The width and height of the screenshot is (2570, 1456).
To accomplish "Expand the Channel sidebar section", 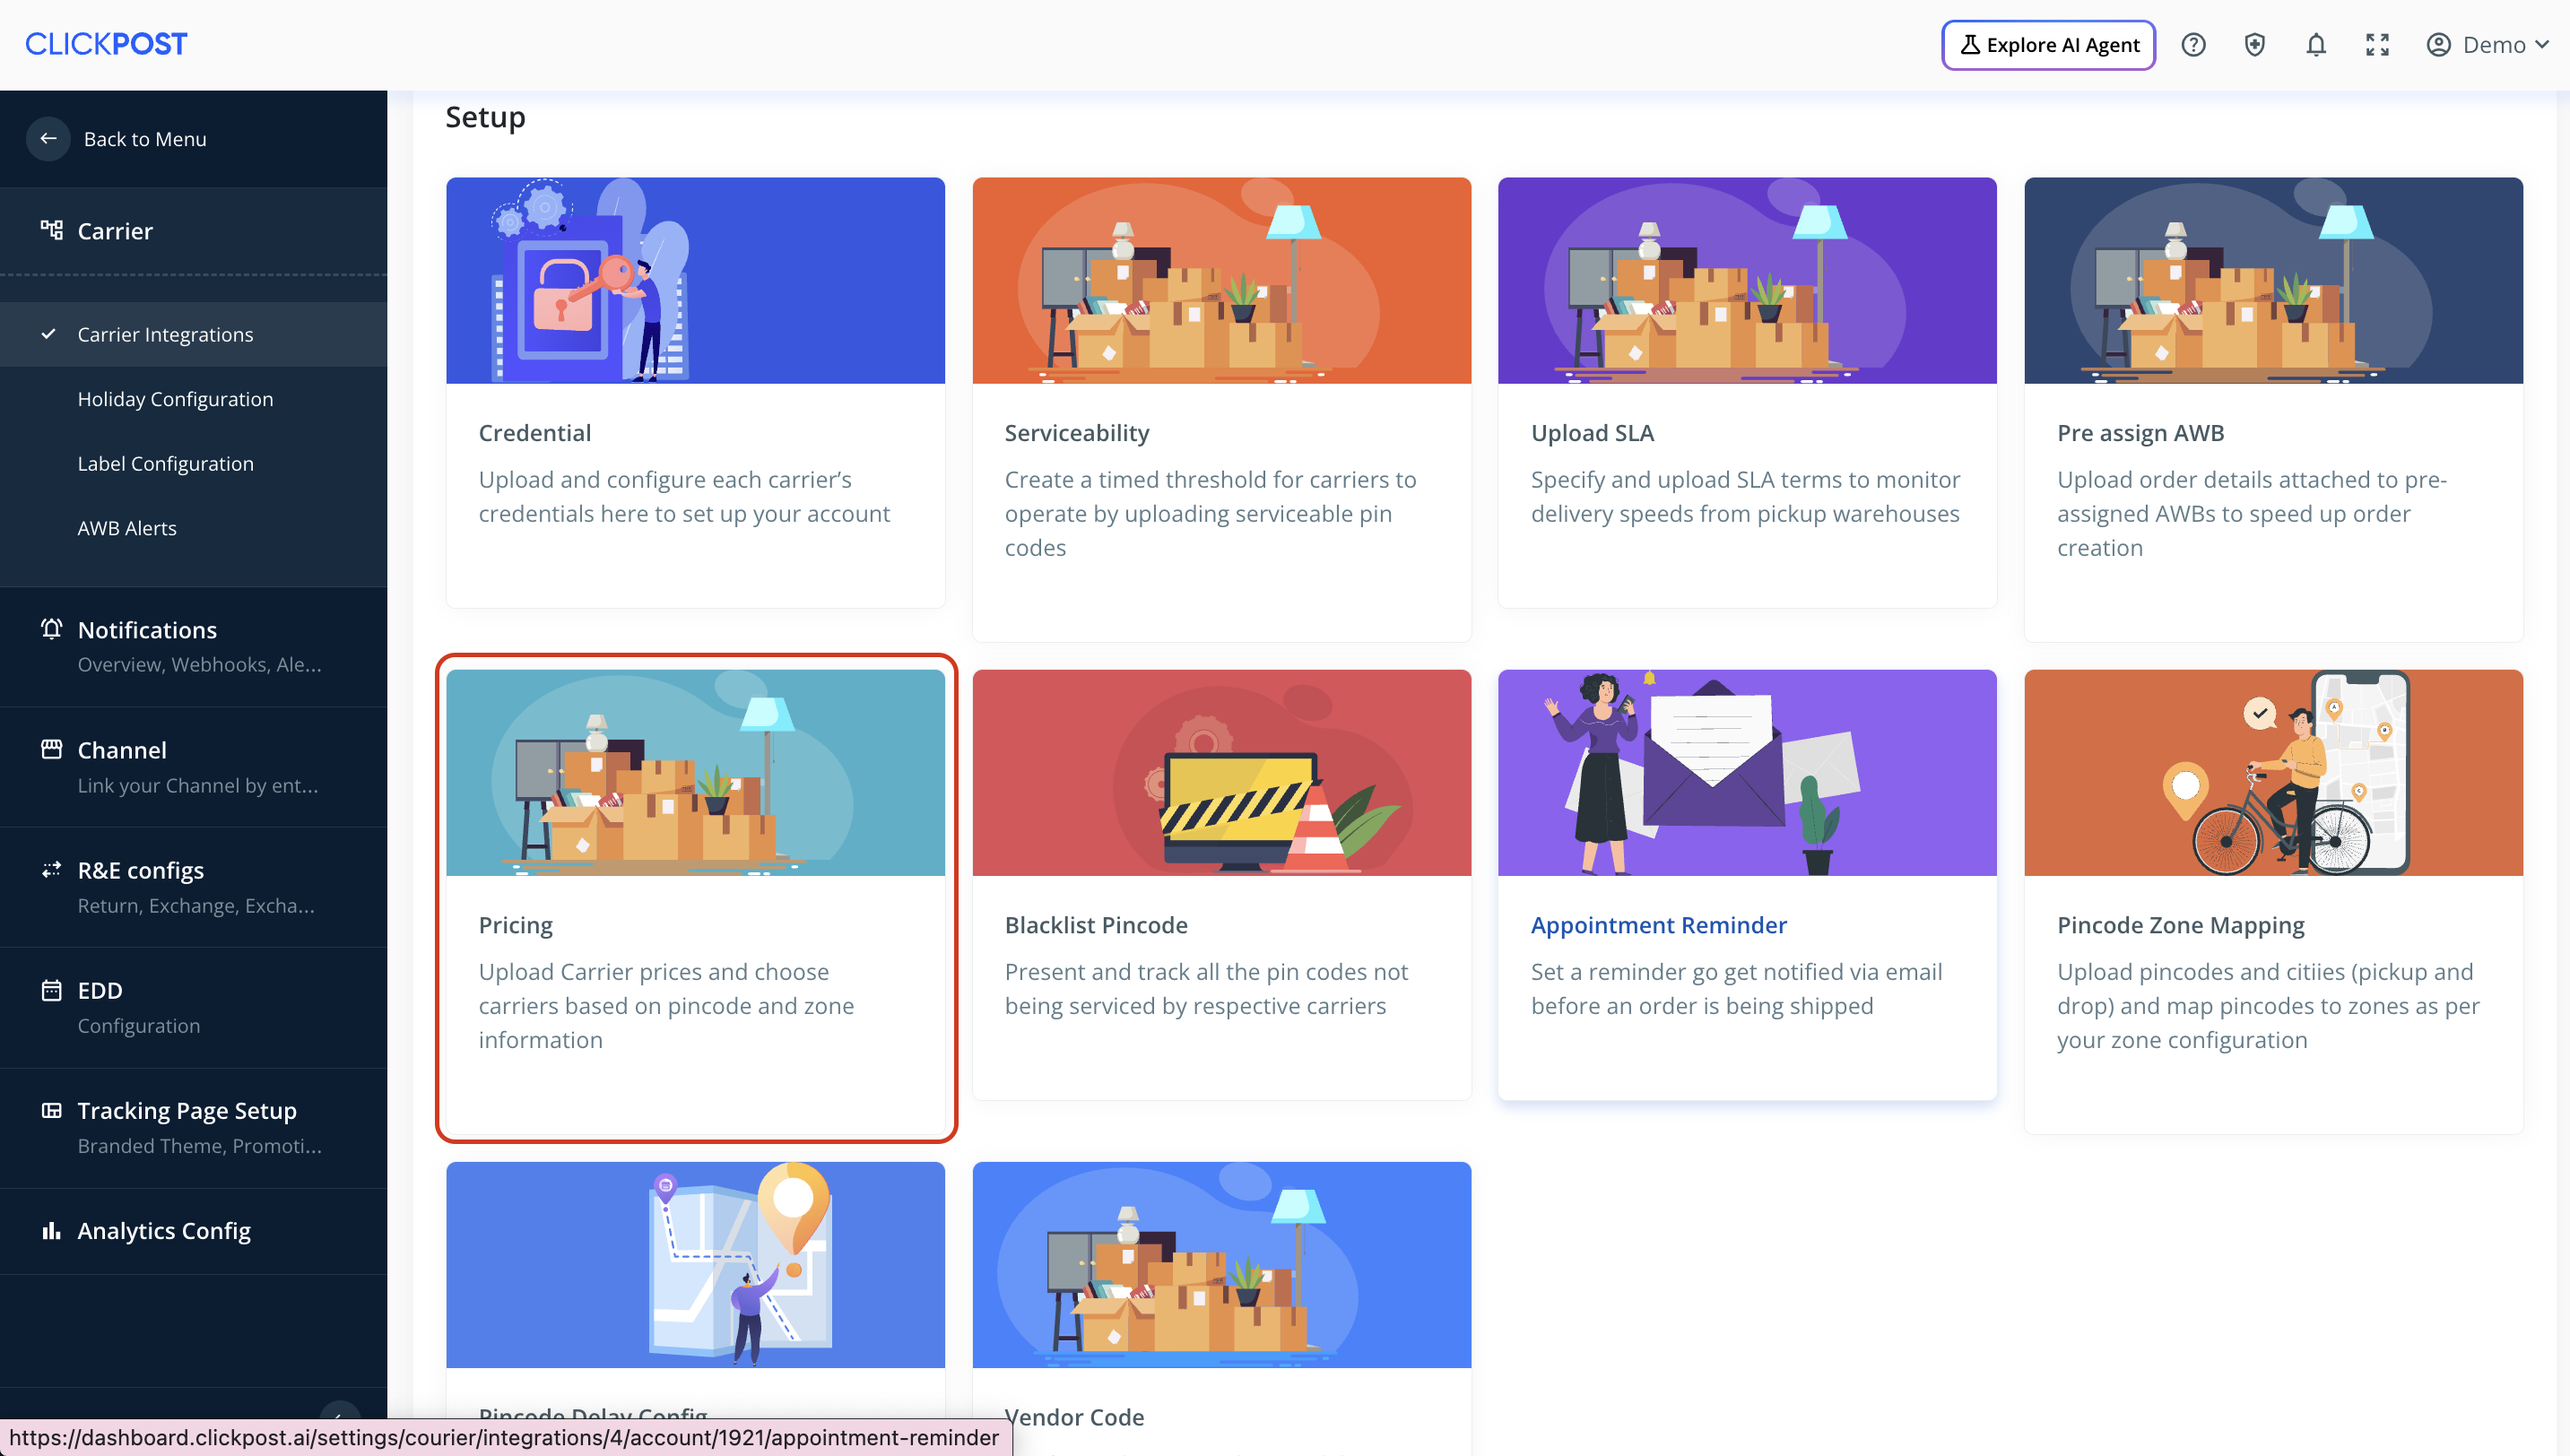I will pyautogui.click(x=122, y=750).
